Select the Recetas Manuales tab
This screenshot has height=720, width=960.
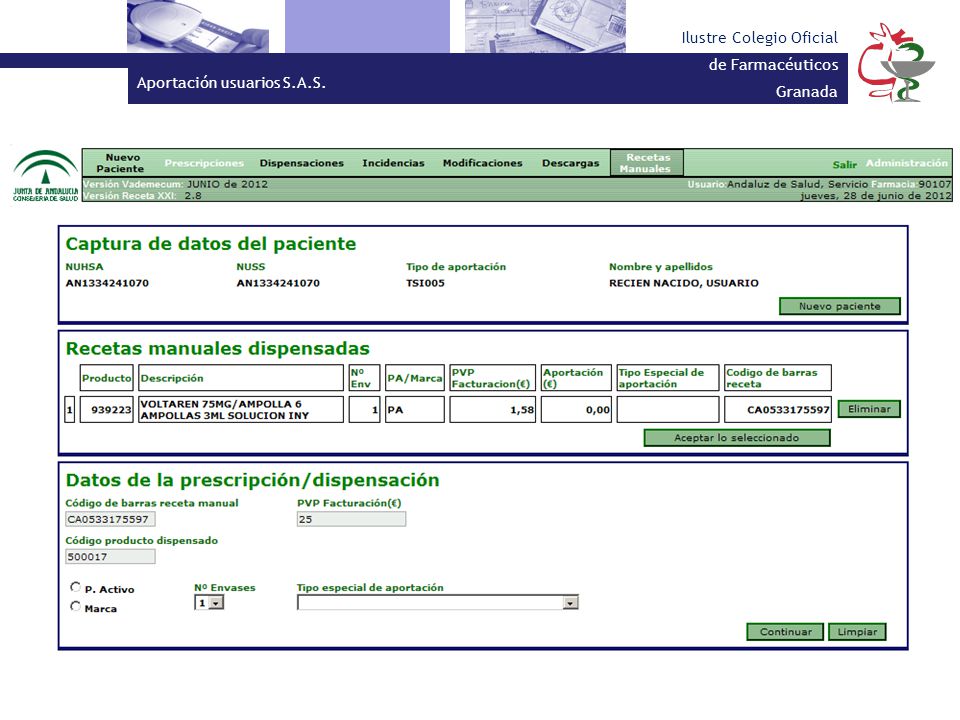647,163
